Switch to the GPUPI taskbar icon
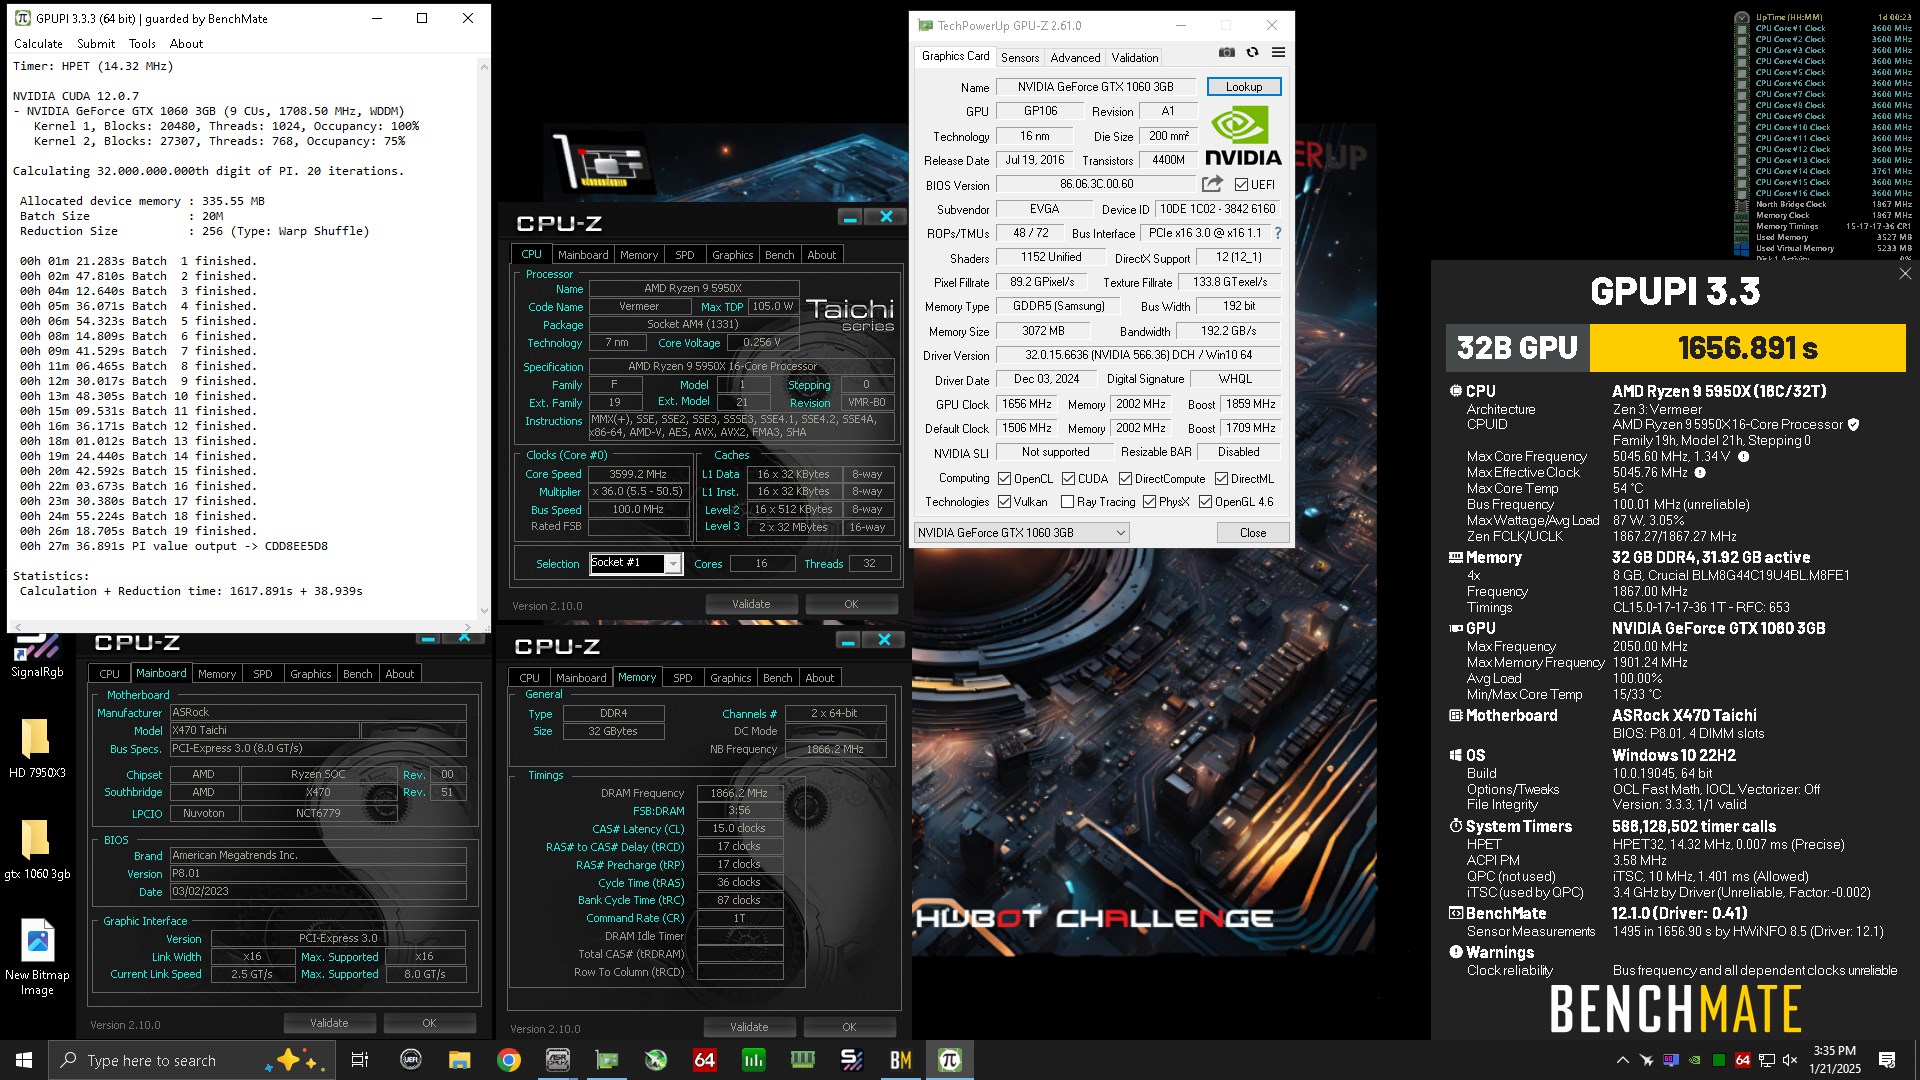The image size is (1920, 1080). click(x=949, y=1060)
